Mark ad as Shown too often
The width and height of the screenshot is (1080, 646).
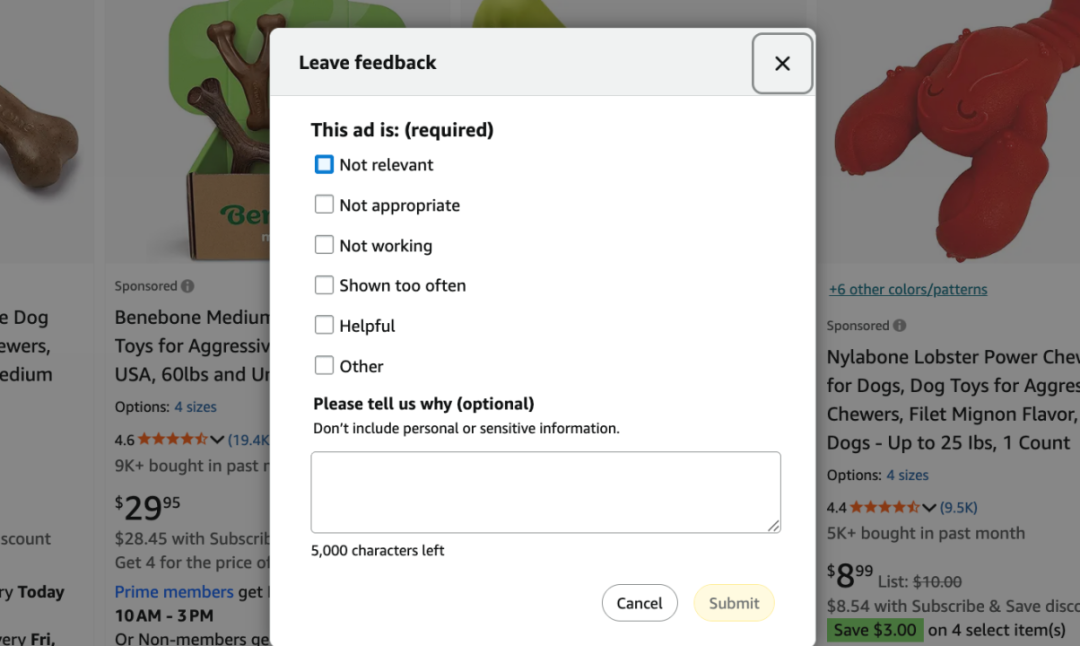click(324, 285)
